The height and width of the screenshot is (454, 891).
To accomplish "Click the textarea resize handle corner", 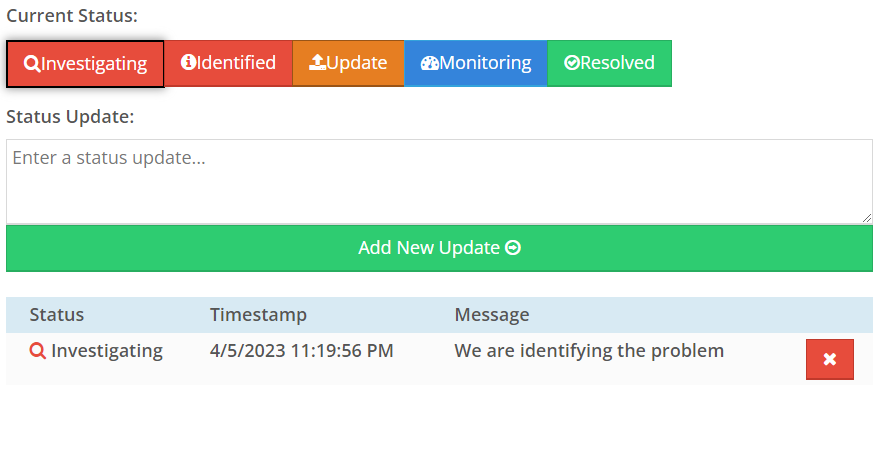I will [867, 218].
